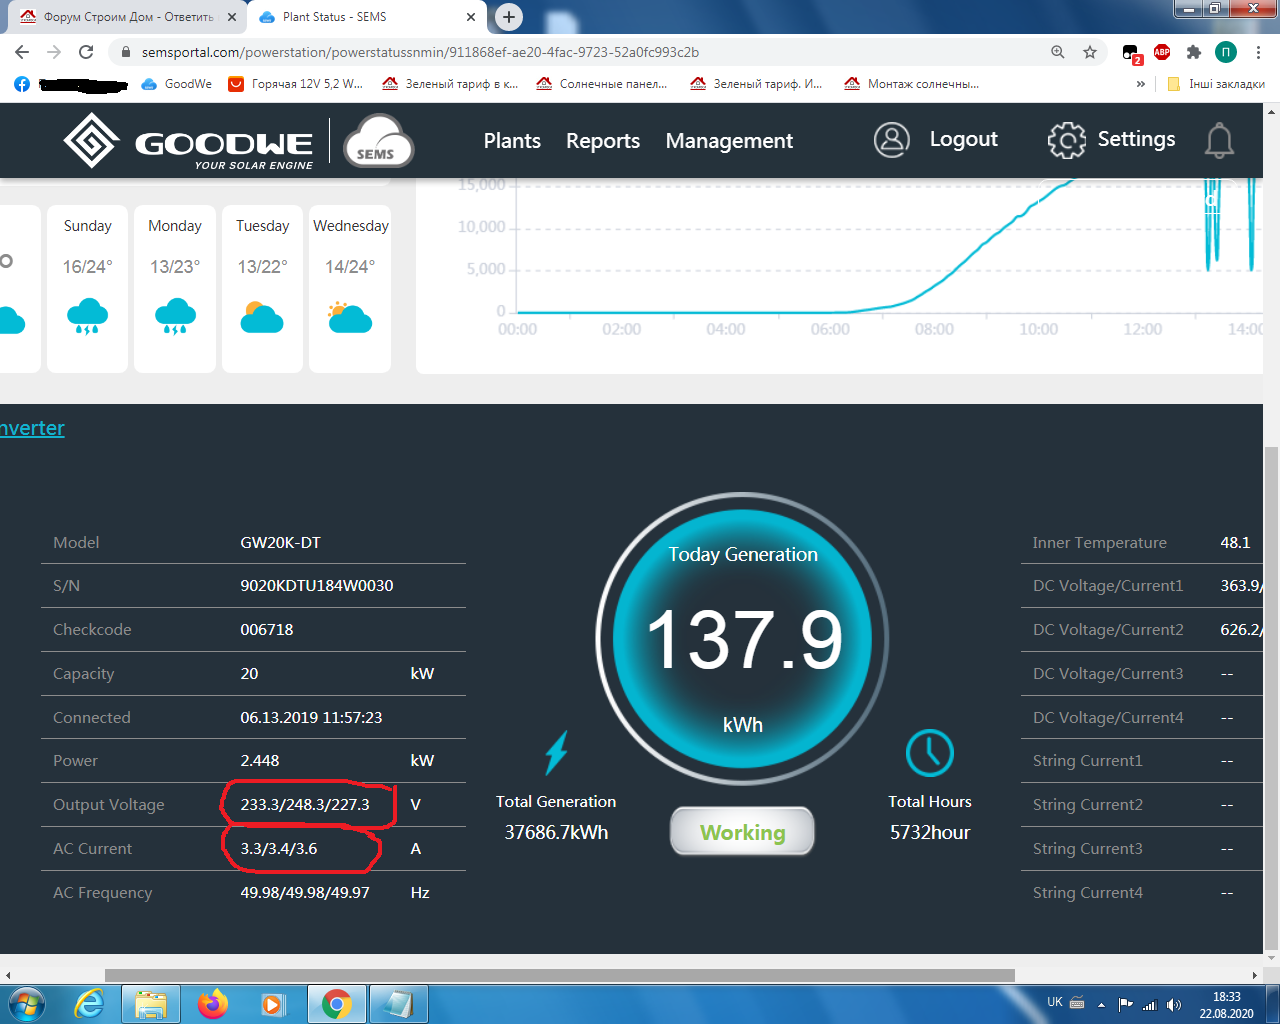Click the notification bell icon
Image resolution: width=1280 pixels, height=1024 pixels.
click(x=1219, y=141)
